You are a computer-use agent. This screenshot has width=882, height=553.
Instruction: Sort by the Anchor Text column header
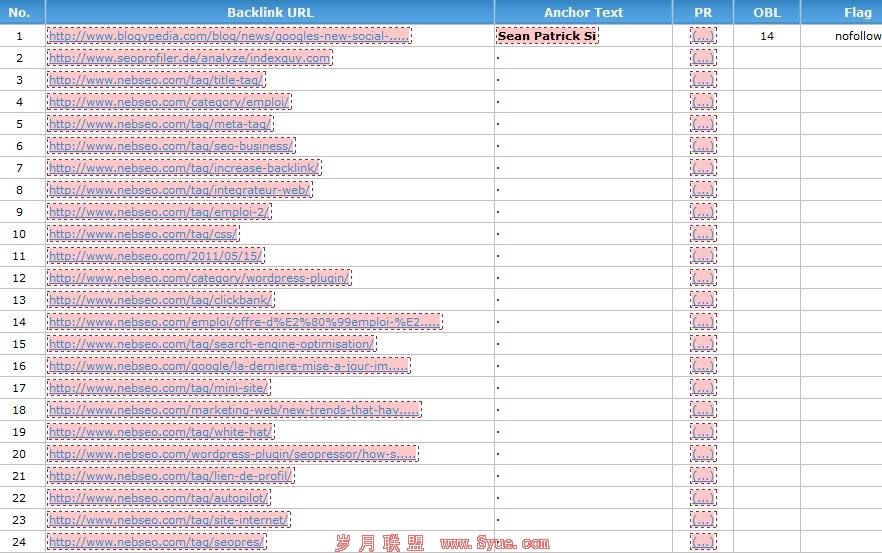pos(583,13)
